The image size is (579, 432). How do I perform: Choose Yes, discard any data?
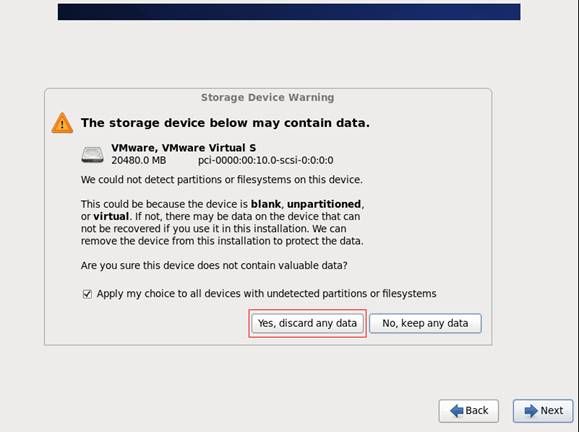[x=307, y=323]
